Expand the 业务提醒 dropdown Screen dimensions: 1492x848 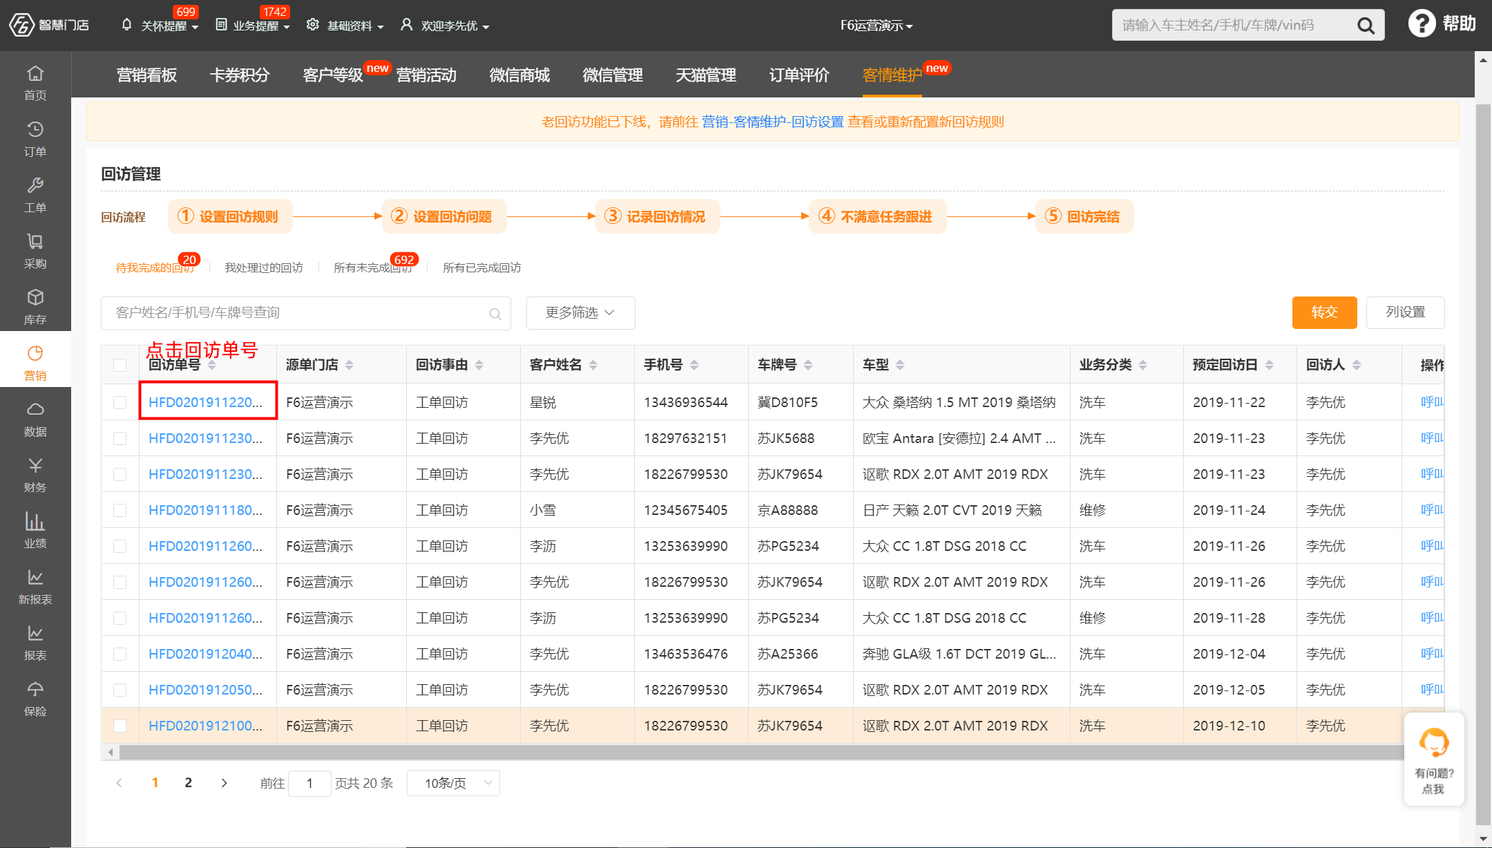(253, 26)
